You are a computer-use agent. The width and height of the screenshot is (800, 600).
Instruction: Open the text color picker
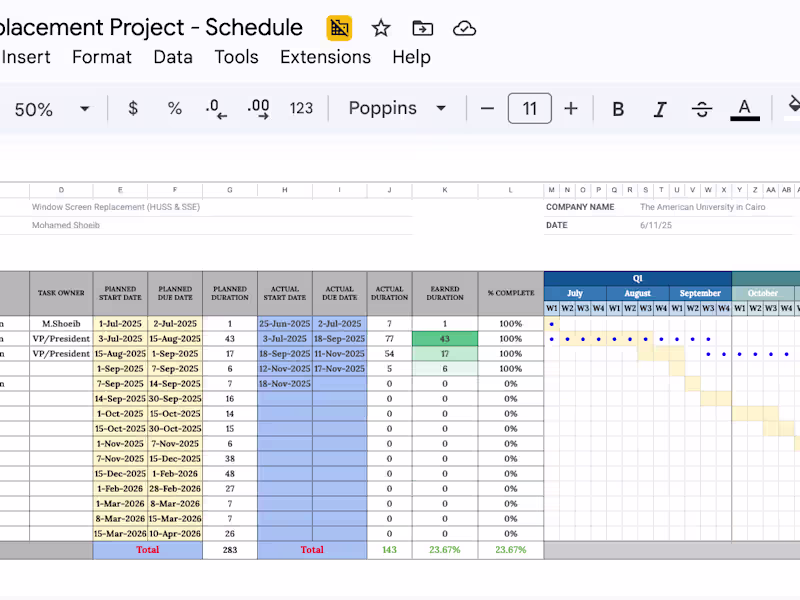tap(744, 109)
